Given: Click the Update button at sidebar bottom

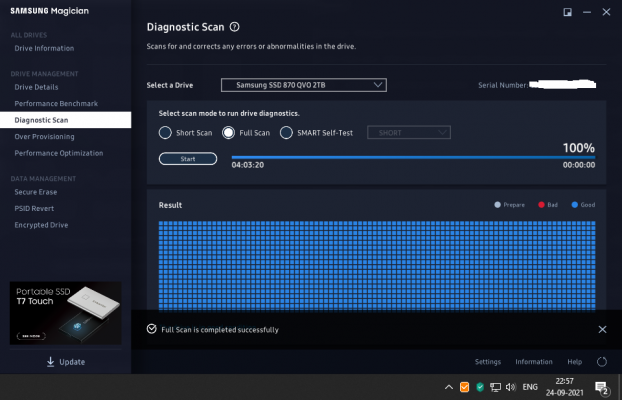Looking at the screenshot, I should (x=65, y=362).
